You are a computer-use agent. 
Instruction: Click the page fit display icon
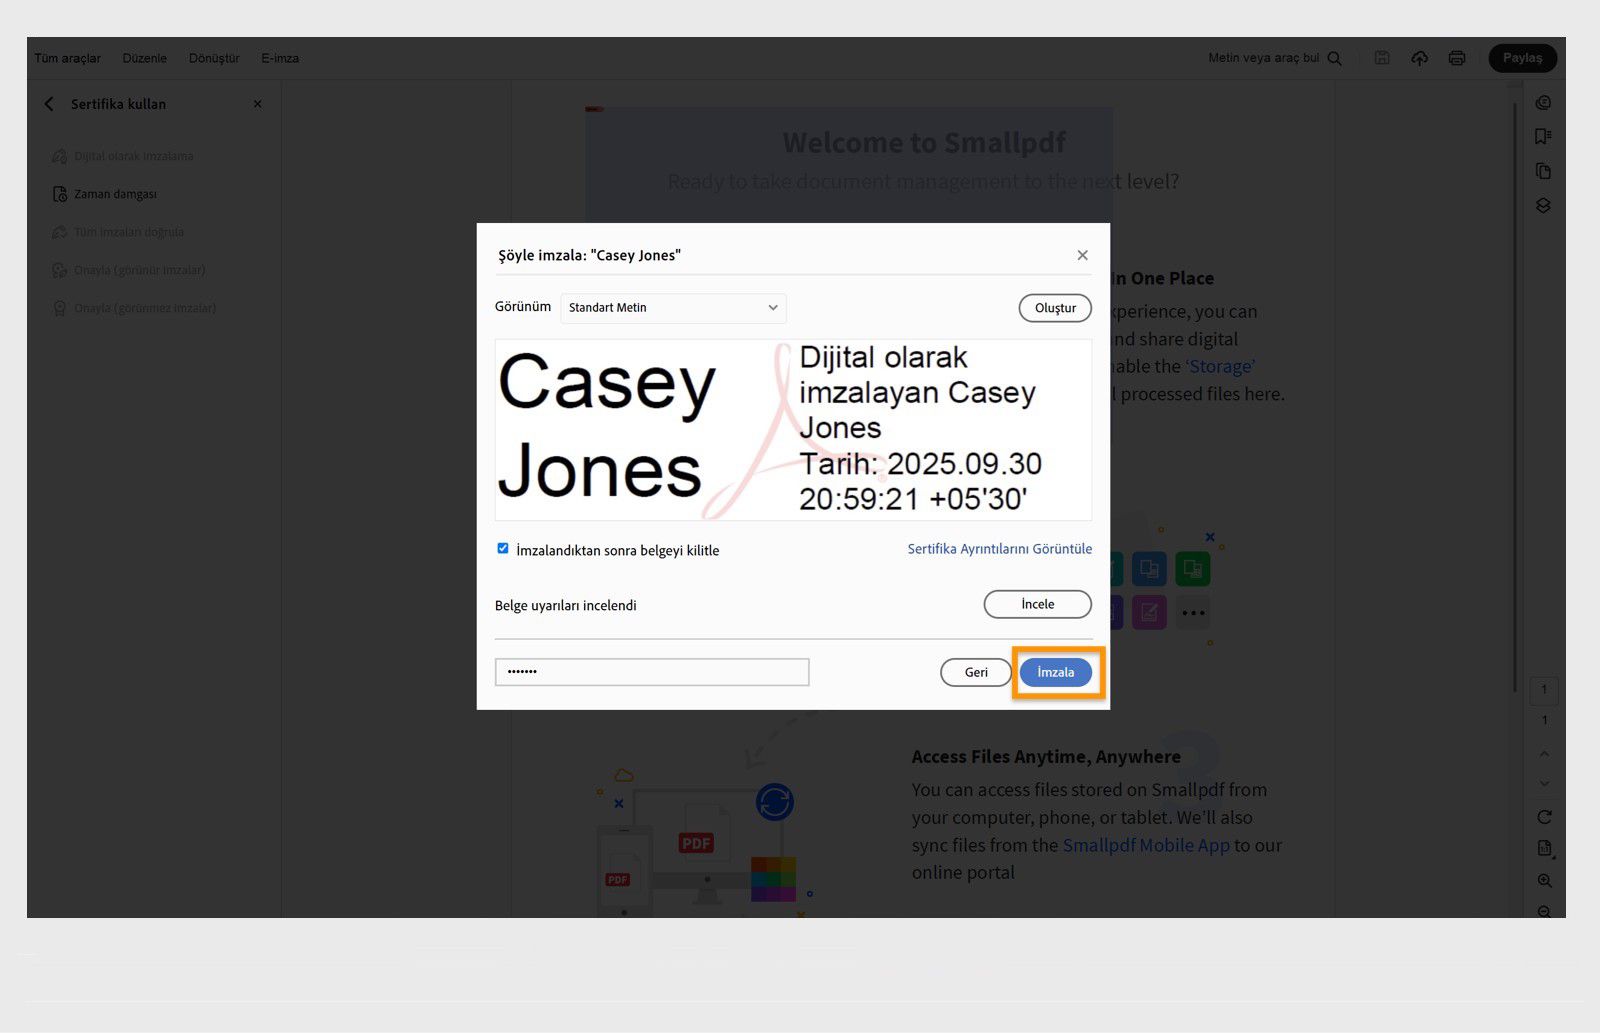(x=1545, y=849)
